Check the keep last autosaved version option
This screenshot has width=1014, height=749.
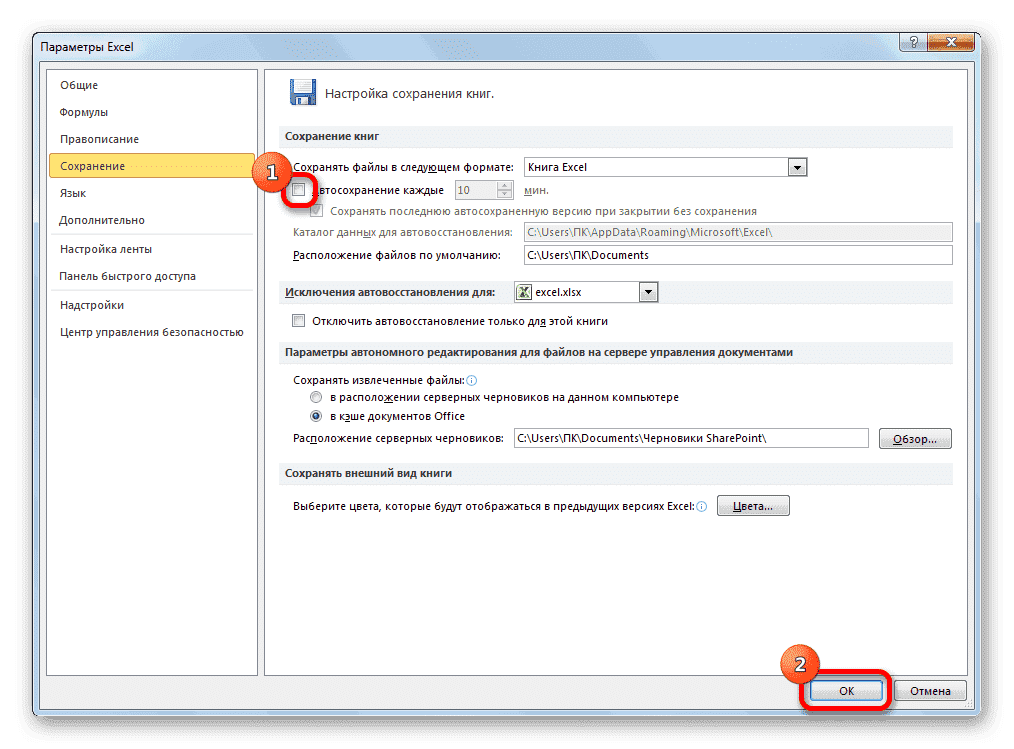[x=317, y=209]
